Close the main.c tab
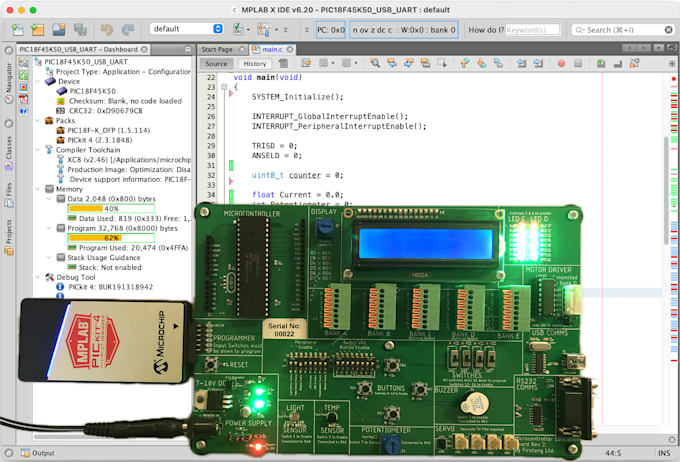 pos(290,49)
